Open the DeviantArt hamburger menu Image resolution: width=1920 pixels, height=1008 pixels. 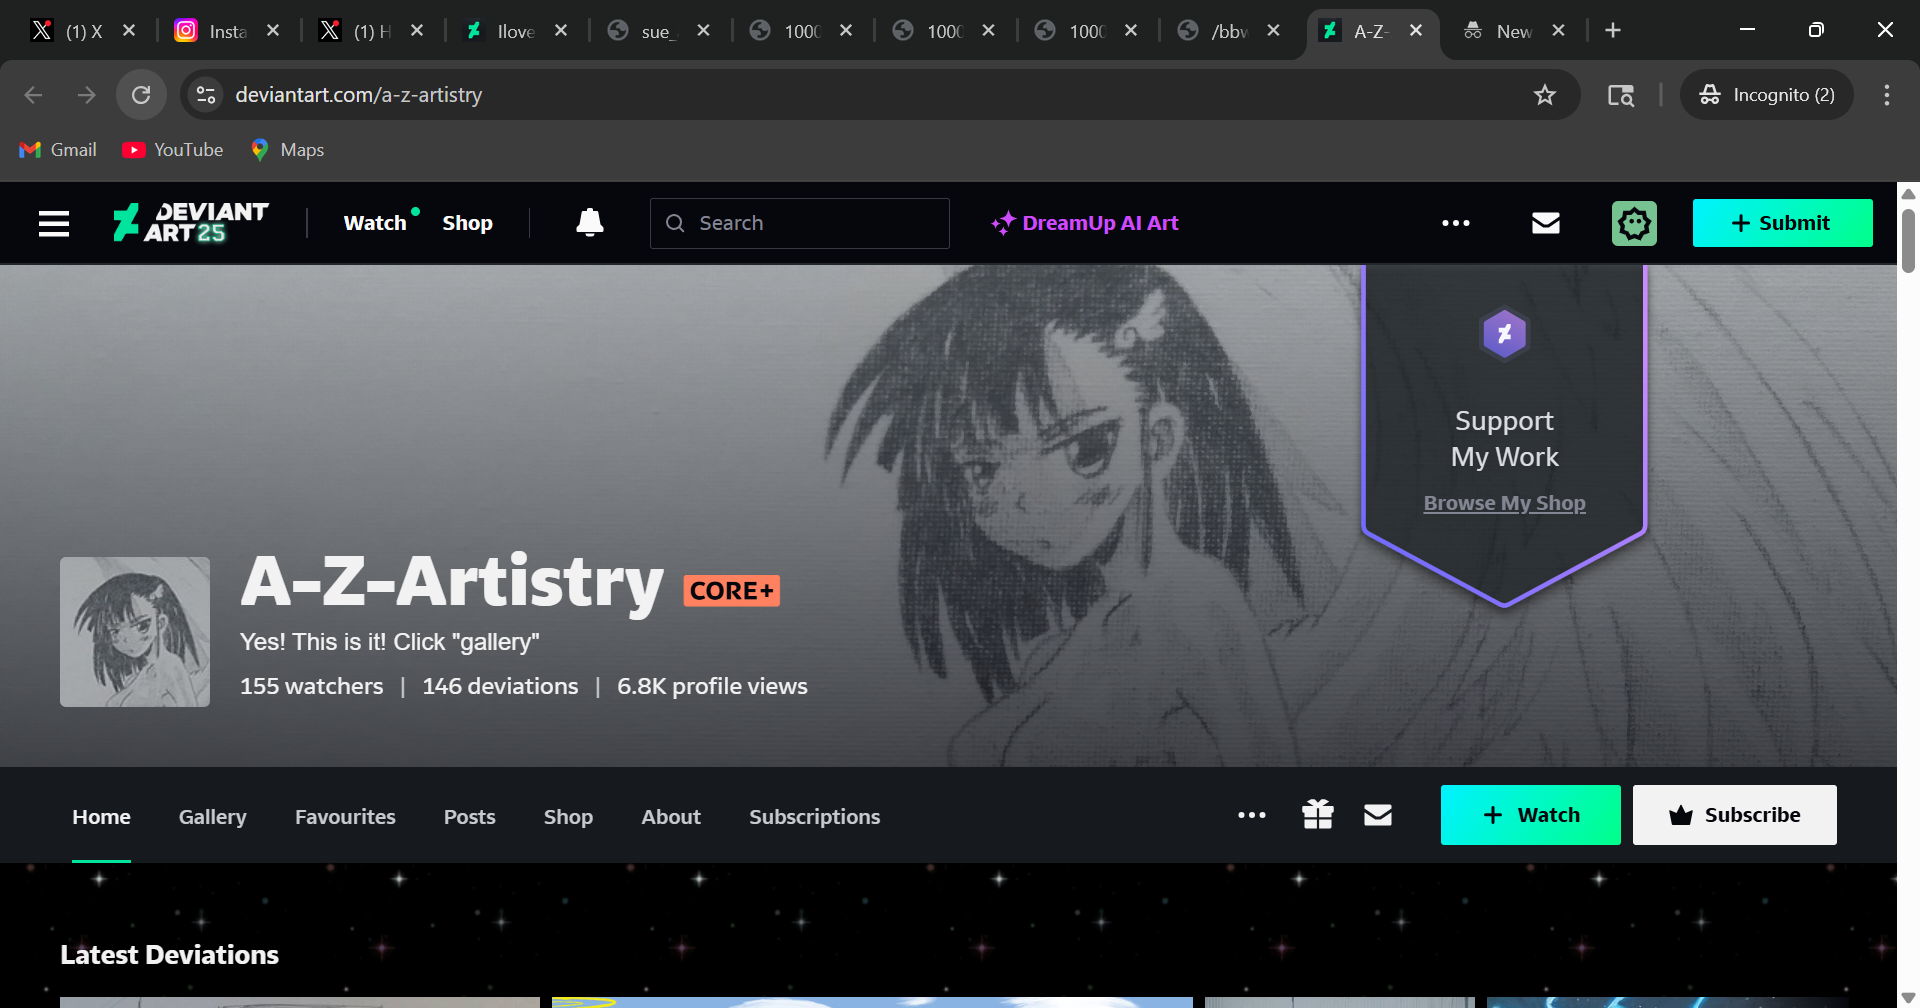pyautogui.click(x=54, y=223)
